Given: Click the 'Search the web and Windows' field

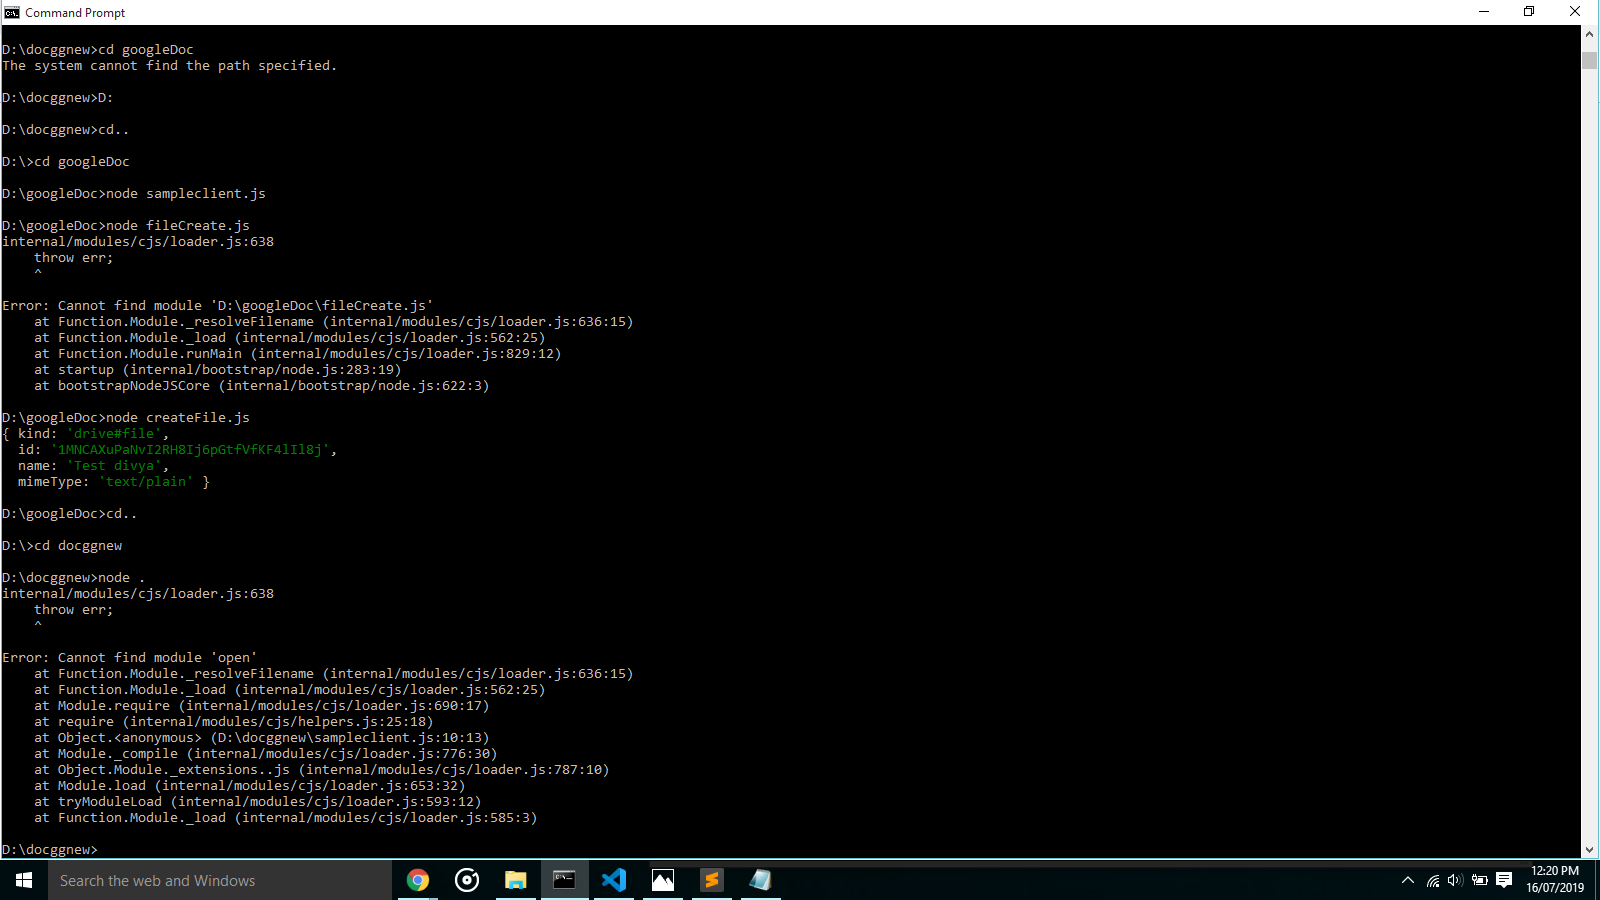Looking at the screenshot, I should [x=200, y=880].
